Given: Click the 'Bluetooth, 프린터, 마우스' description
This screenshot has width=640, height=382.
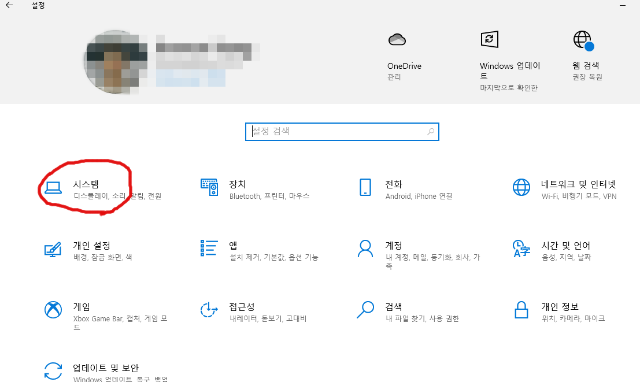Looking at the screenshot, I should click(269, 196).
